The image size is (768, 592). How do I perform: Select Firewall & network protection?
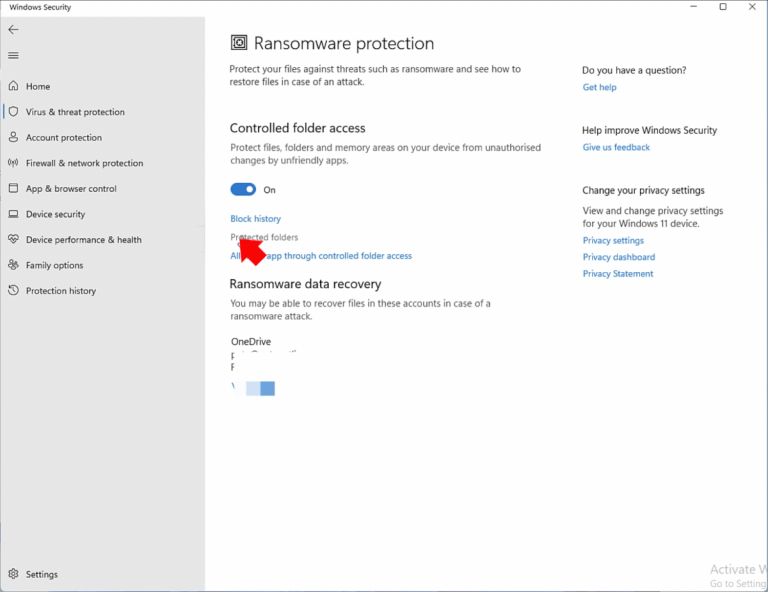(x=84, y=163)
